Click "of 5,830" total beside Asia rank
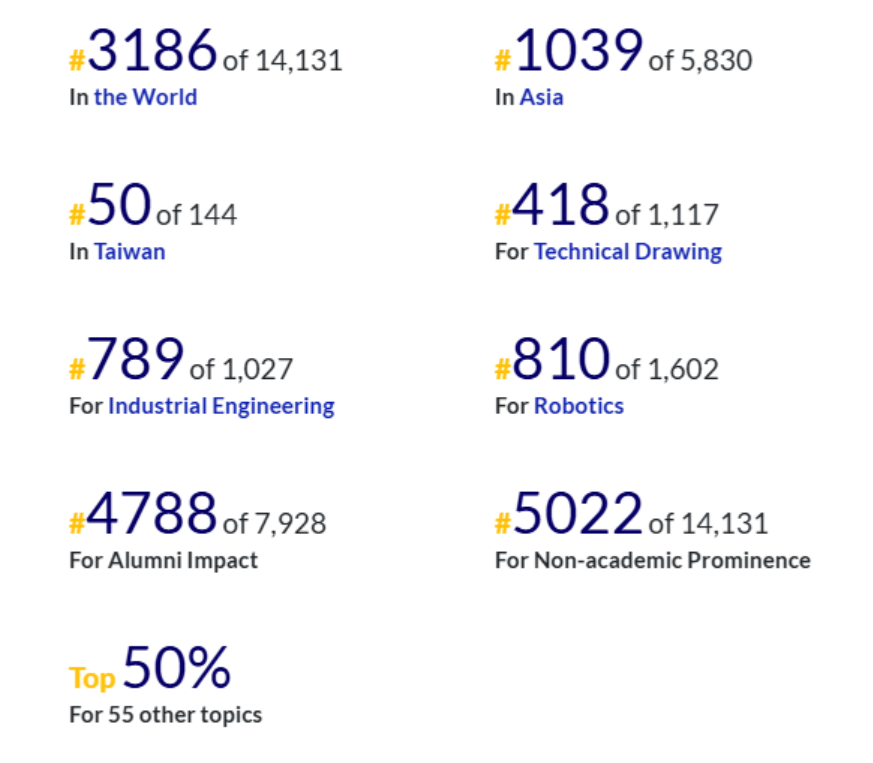 tap(700, 61)
